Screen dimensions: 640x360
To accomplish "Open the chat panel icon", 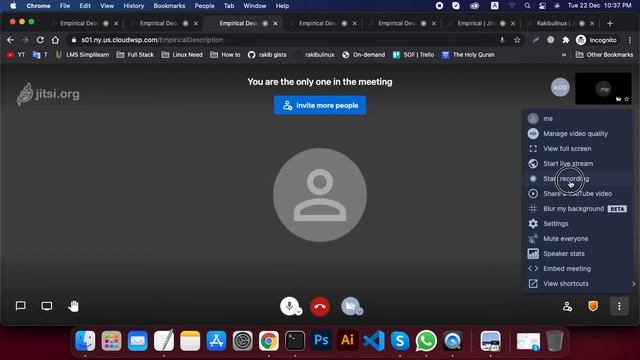I will 20,306.
